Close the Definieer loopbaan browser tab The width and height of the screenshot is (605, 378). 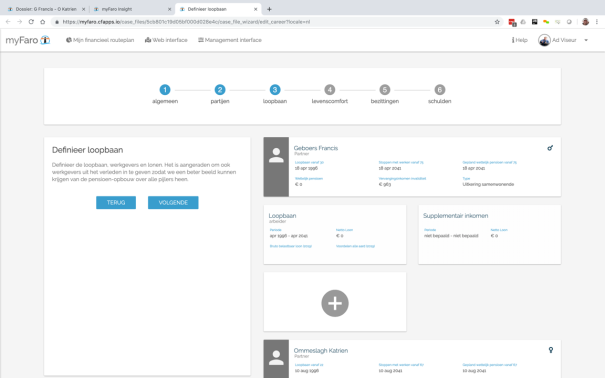coord(255,9)
